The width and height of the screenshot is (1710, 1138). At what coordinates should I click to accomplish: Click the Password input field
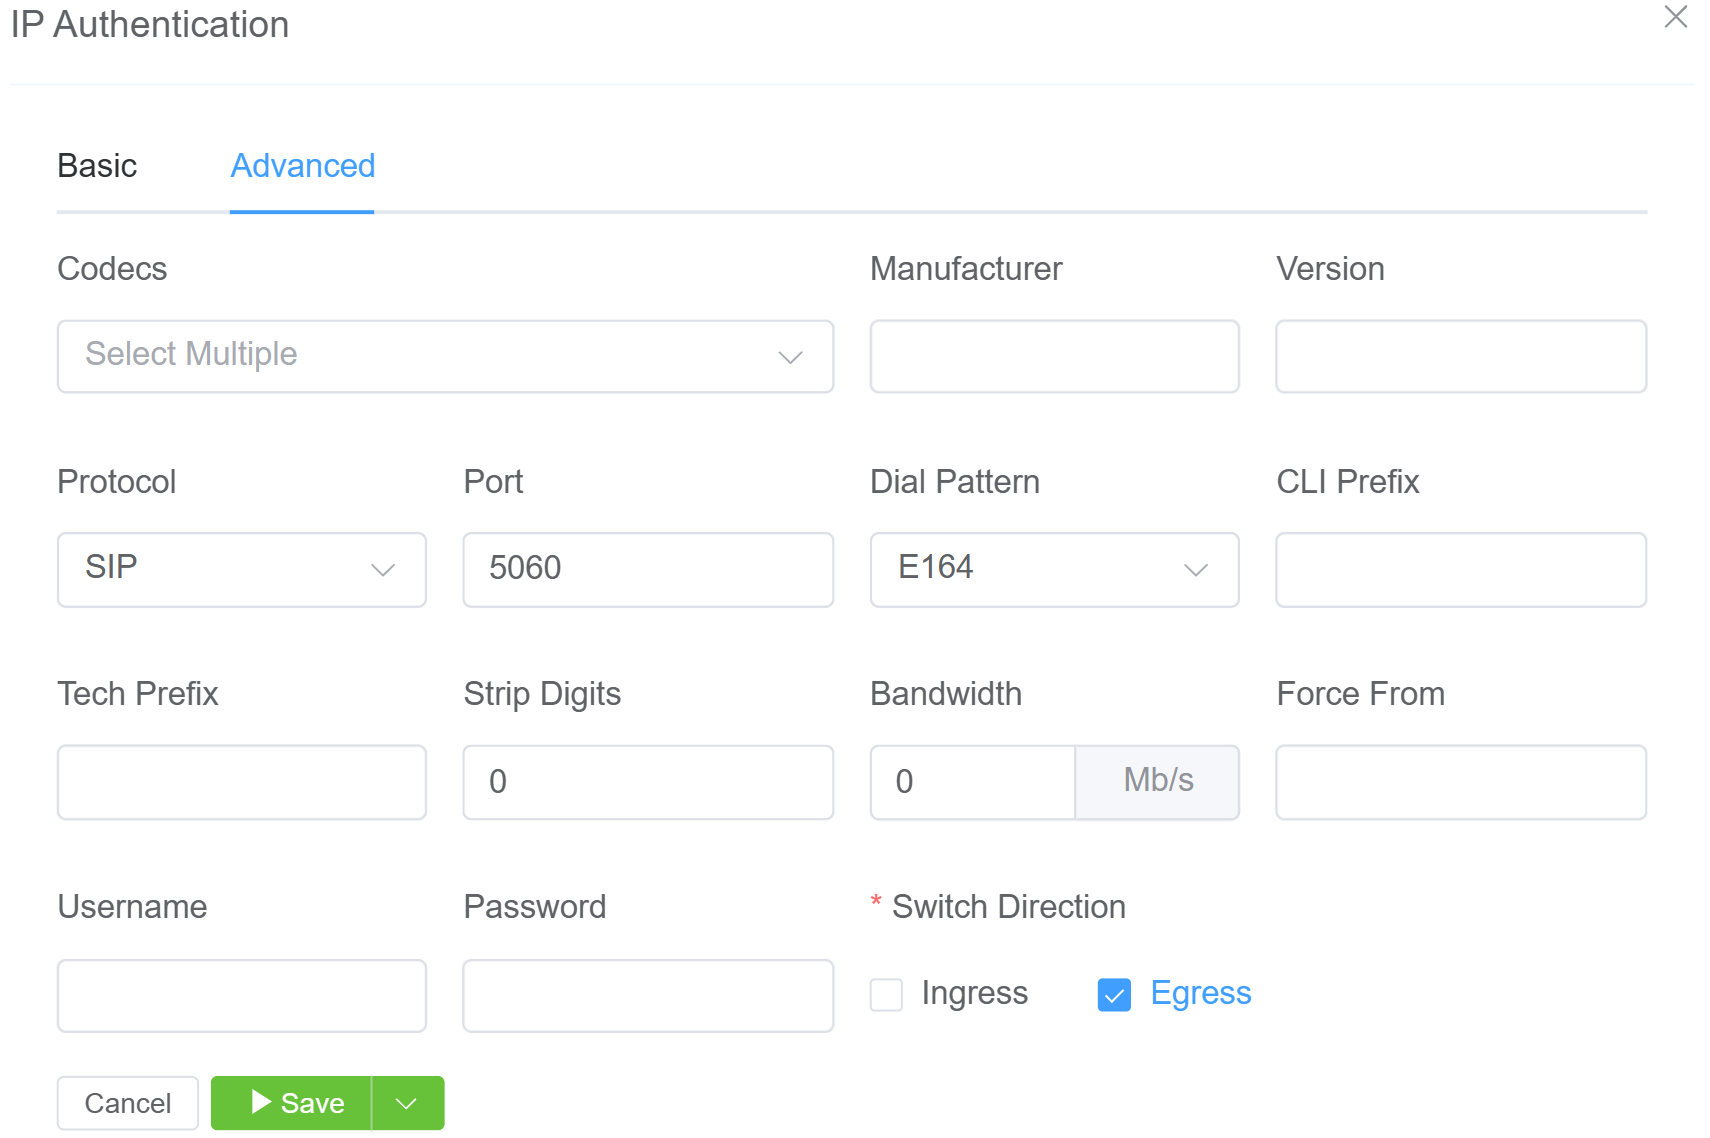pyautogui.click(x=648, y=995)
